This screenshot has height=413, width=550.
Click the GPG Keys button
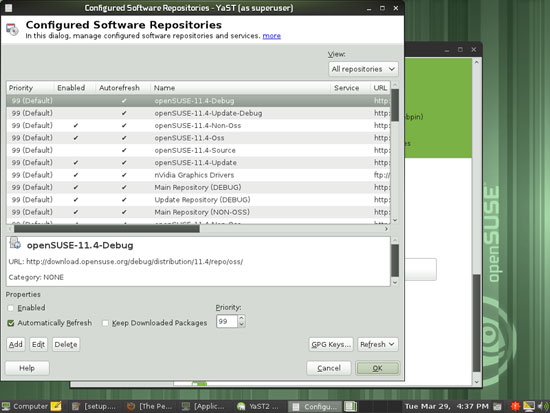(331, 345)
